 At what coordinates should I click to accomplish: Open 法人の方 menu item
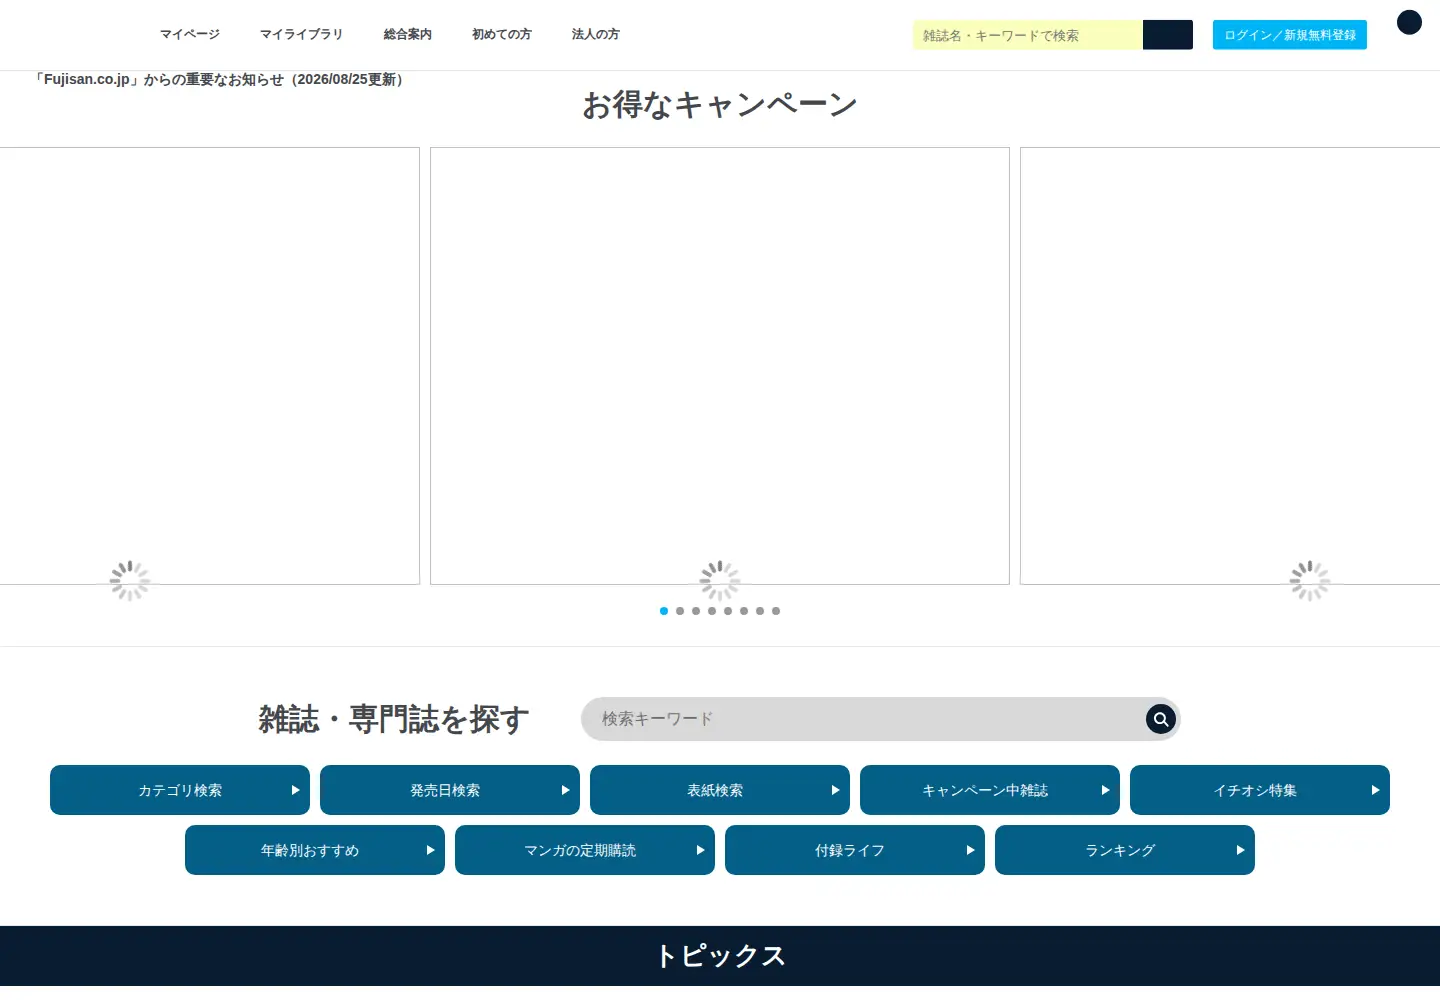coord(596,34)
